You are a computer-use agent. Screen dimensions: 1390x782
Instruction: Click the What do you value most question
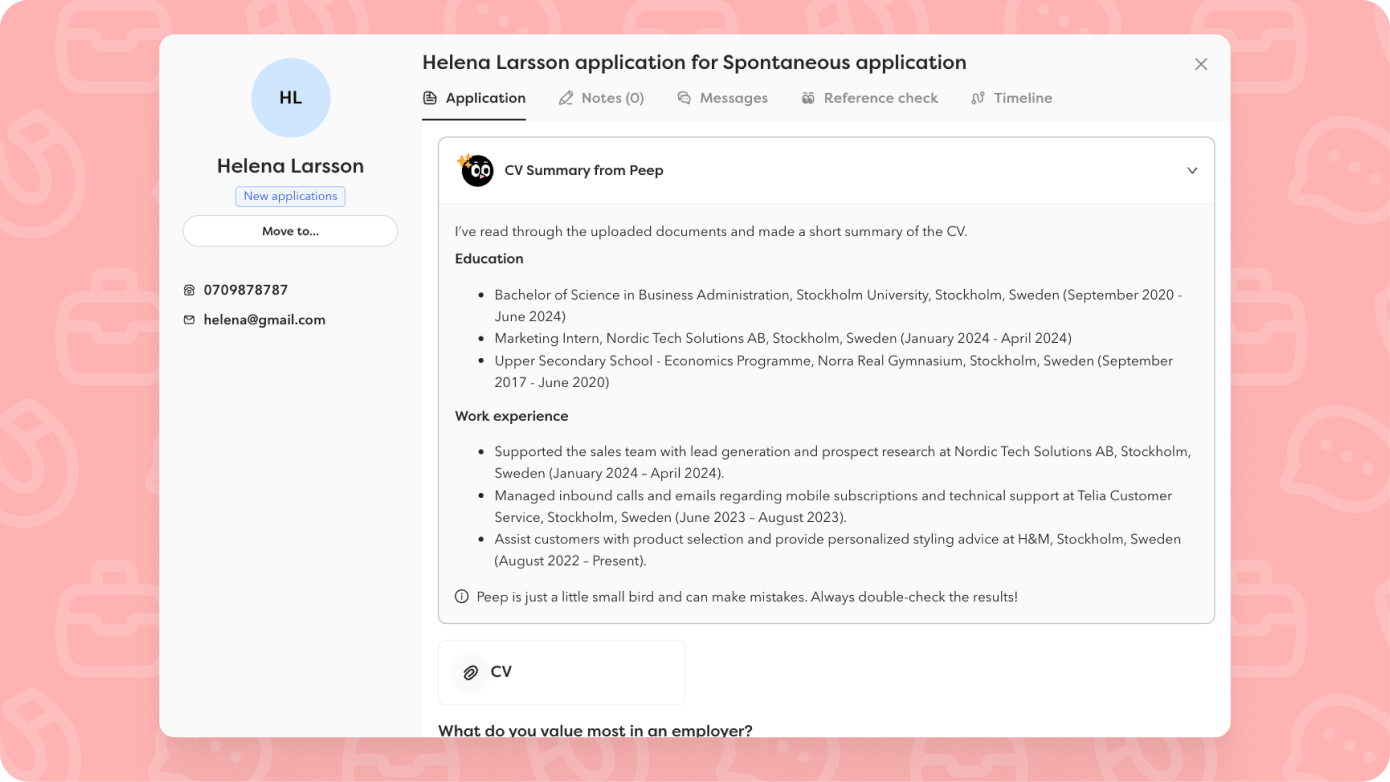coord(595,730)
